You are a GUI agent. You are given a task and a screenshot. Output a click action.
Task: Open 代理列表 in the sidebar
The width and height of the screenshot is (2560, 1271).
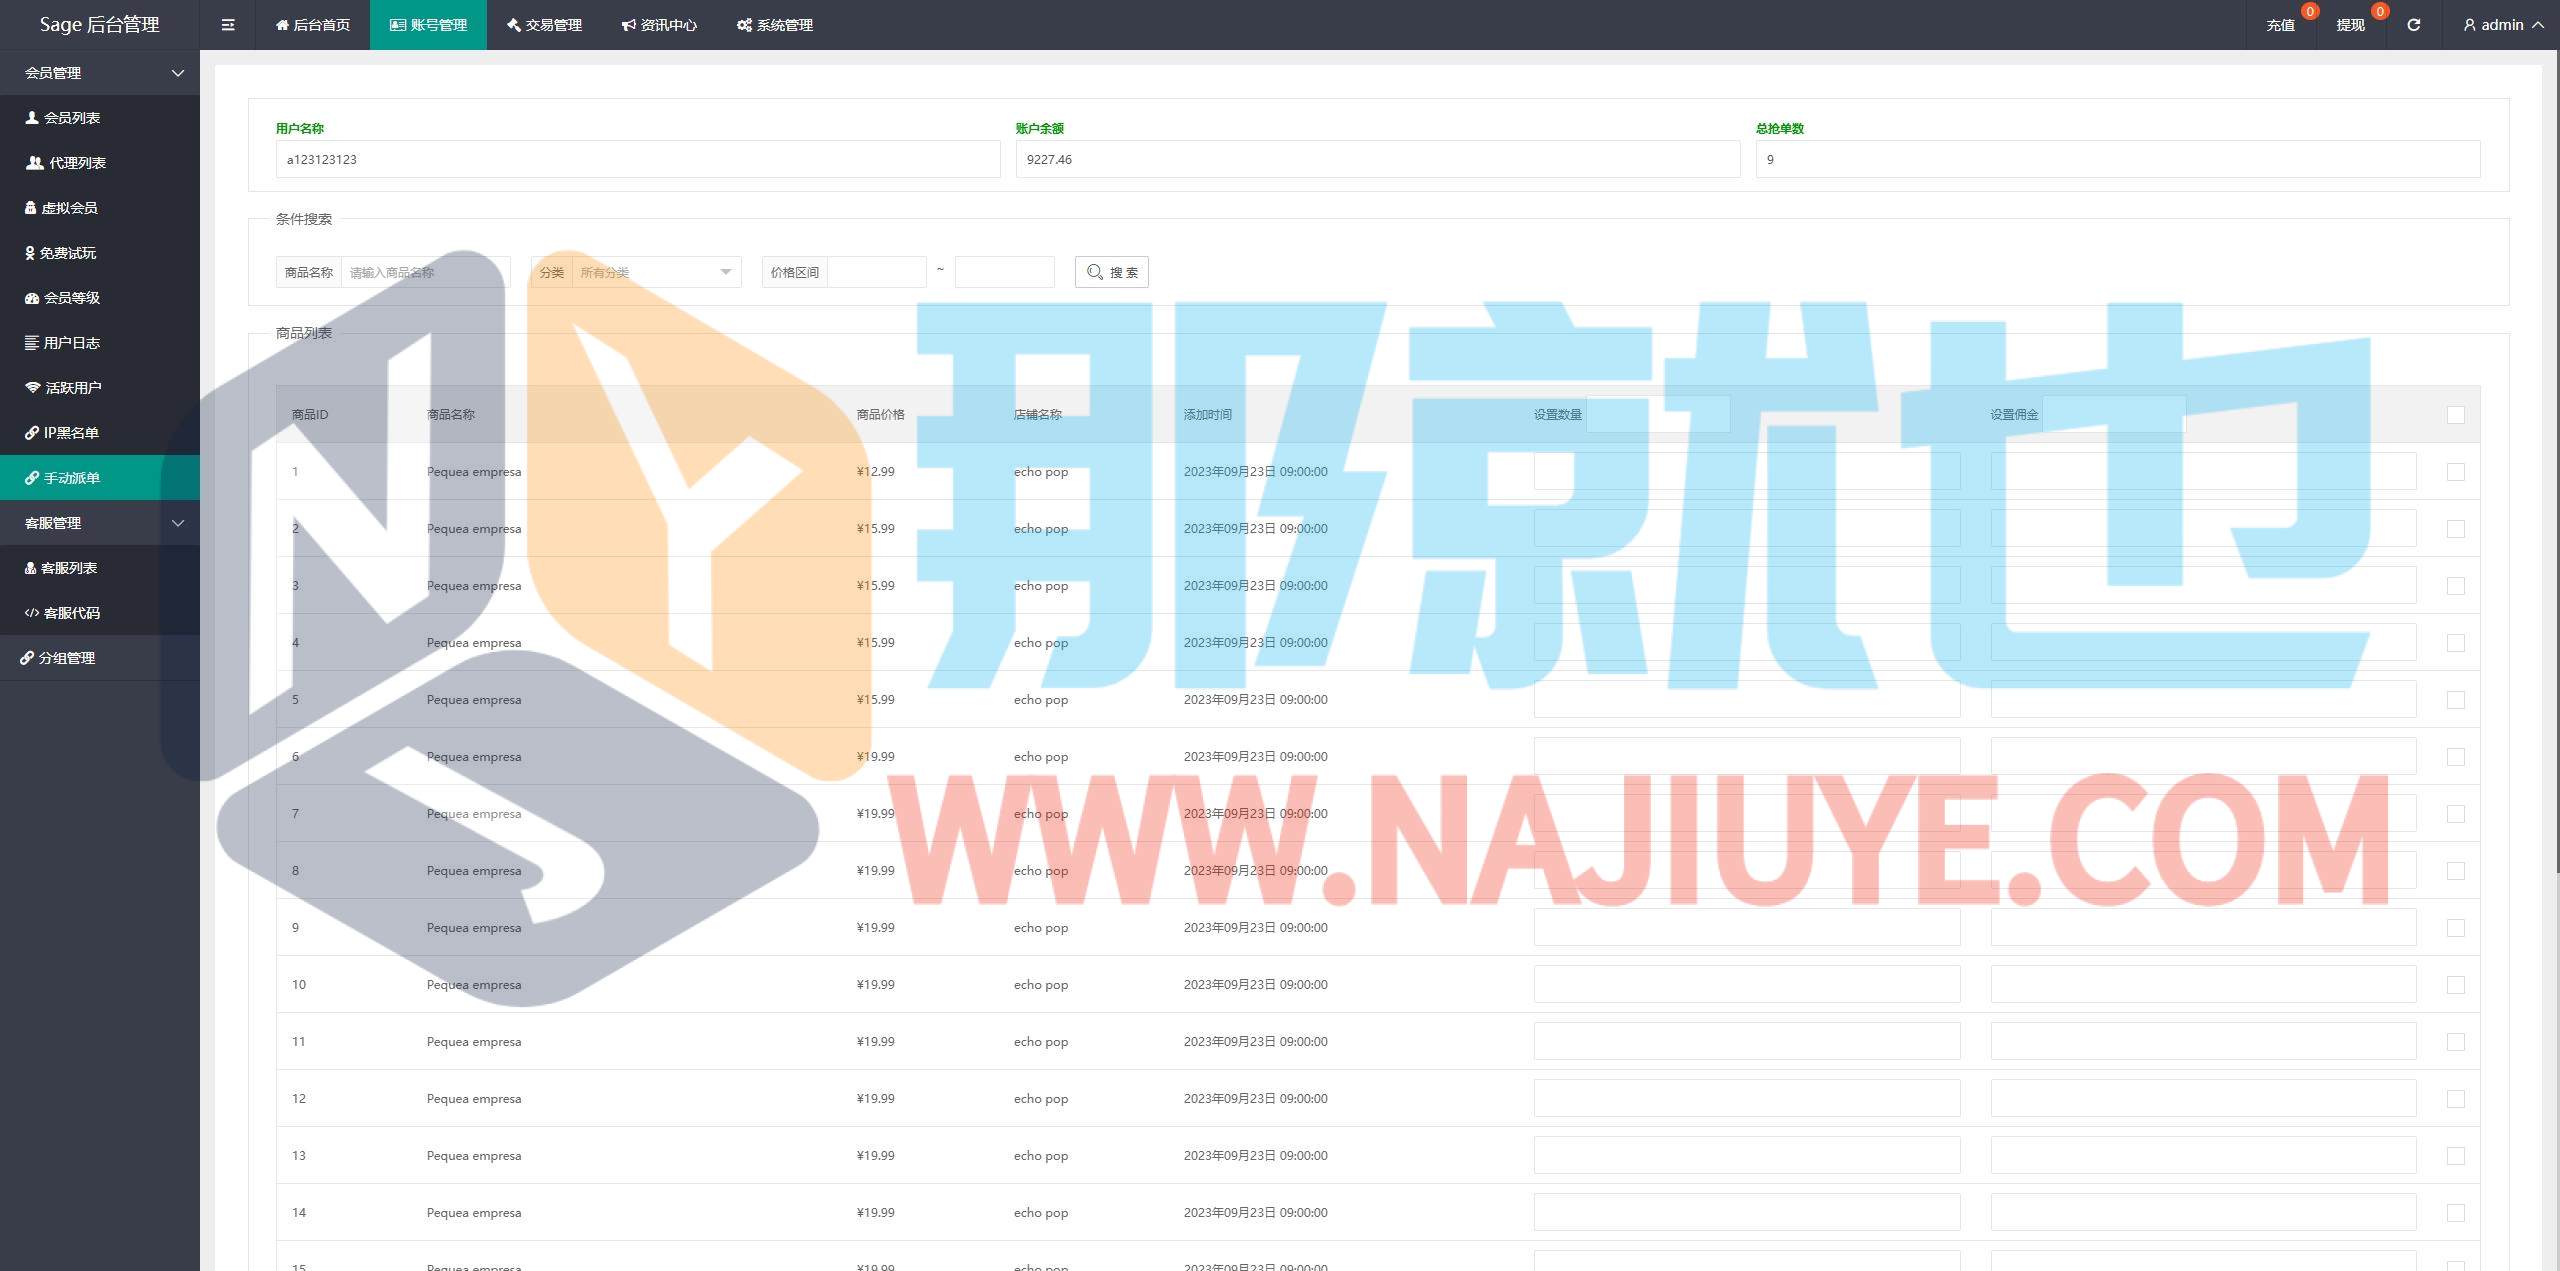click(76, 163)
